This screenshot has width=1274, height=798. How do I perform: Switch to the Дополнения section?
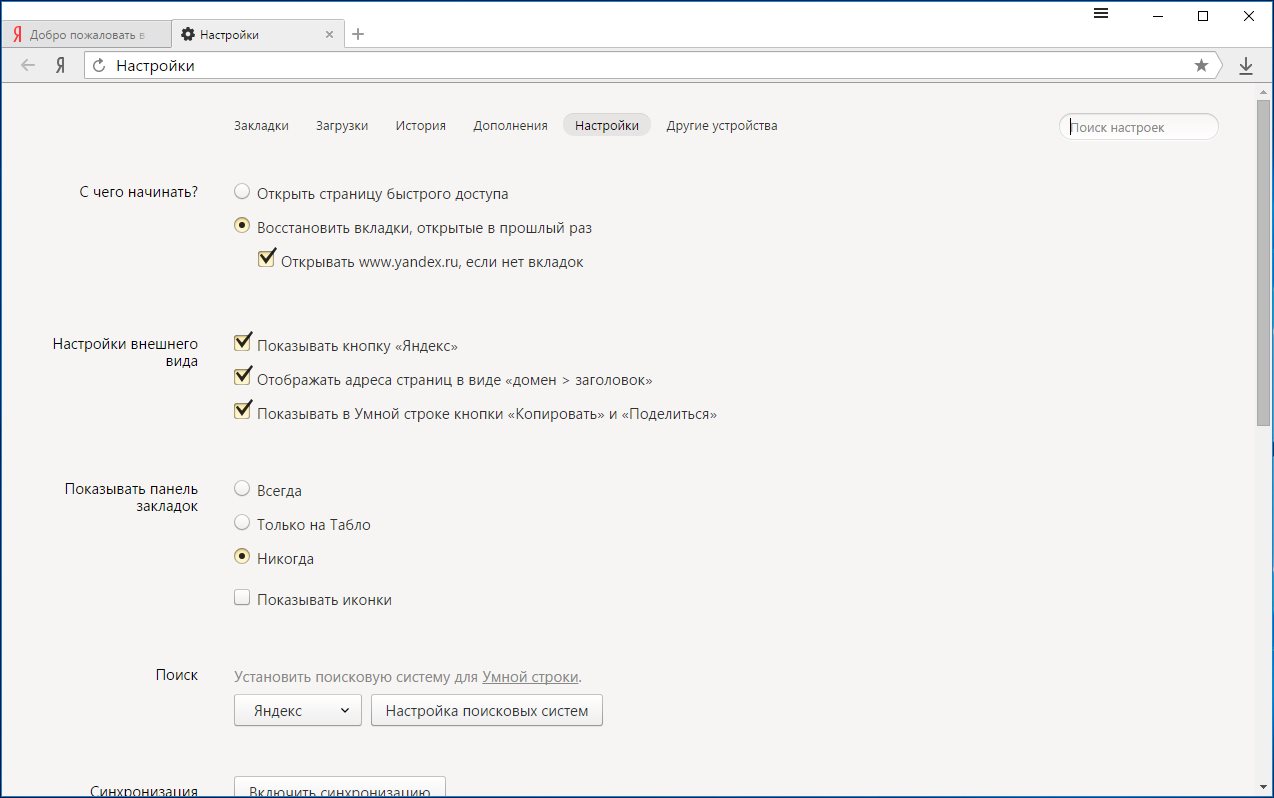click(510, 126)
